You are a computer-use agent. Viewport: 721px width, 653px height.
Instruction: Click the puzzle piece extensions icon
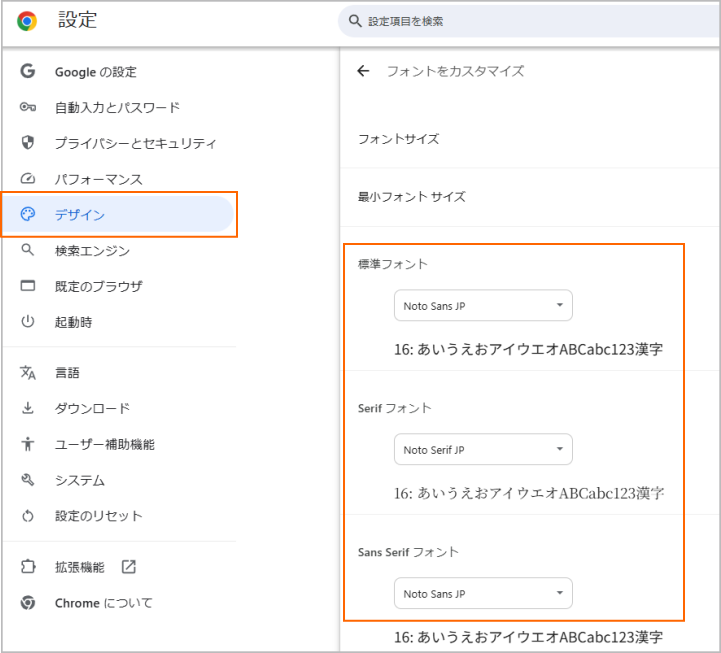[x=28, y=567]
